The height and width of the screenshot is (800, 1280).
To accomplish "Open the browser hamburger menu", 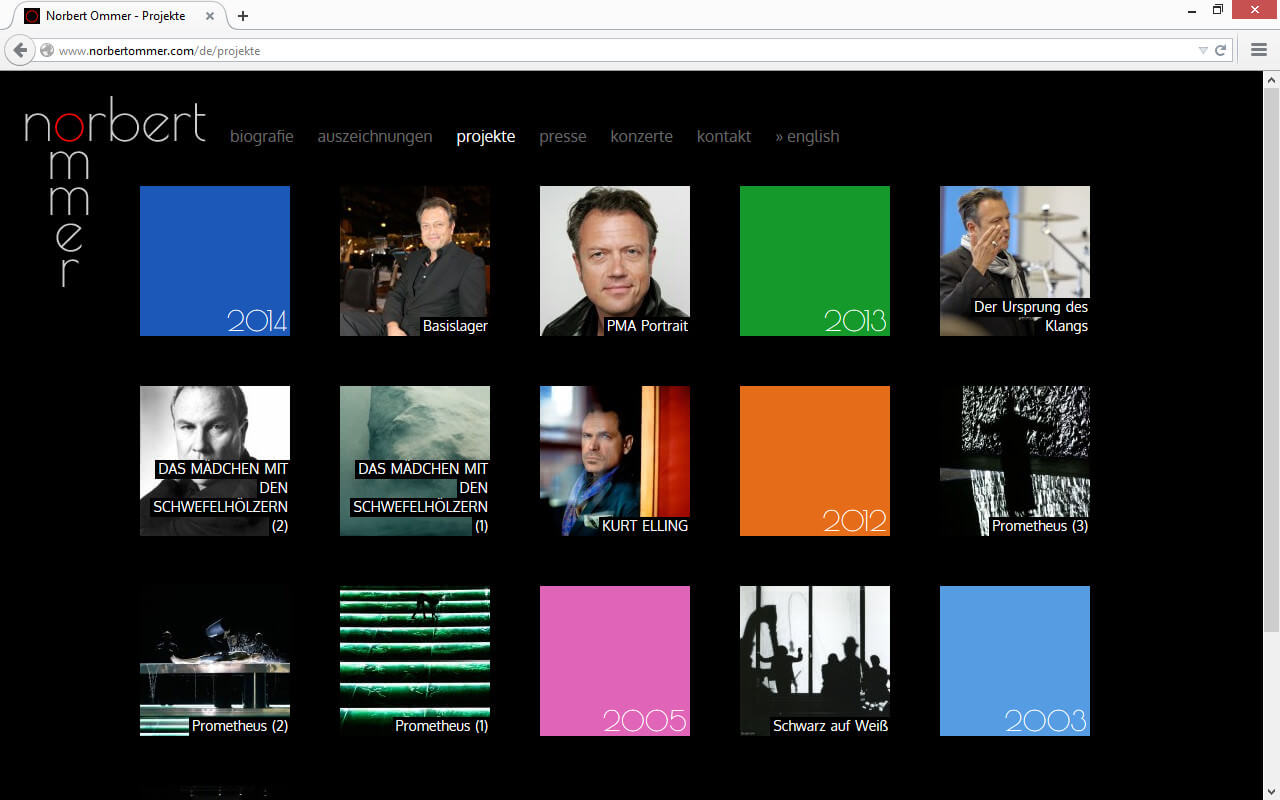I will [x=1259, y=50].
